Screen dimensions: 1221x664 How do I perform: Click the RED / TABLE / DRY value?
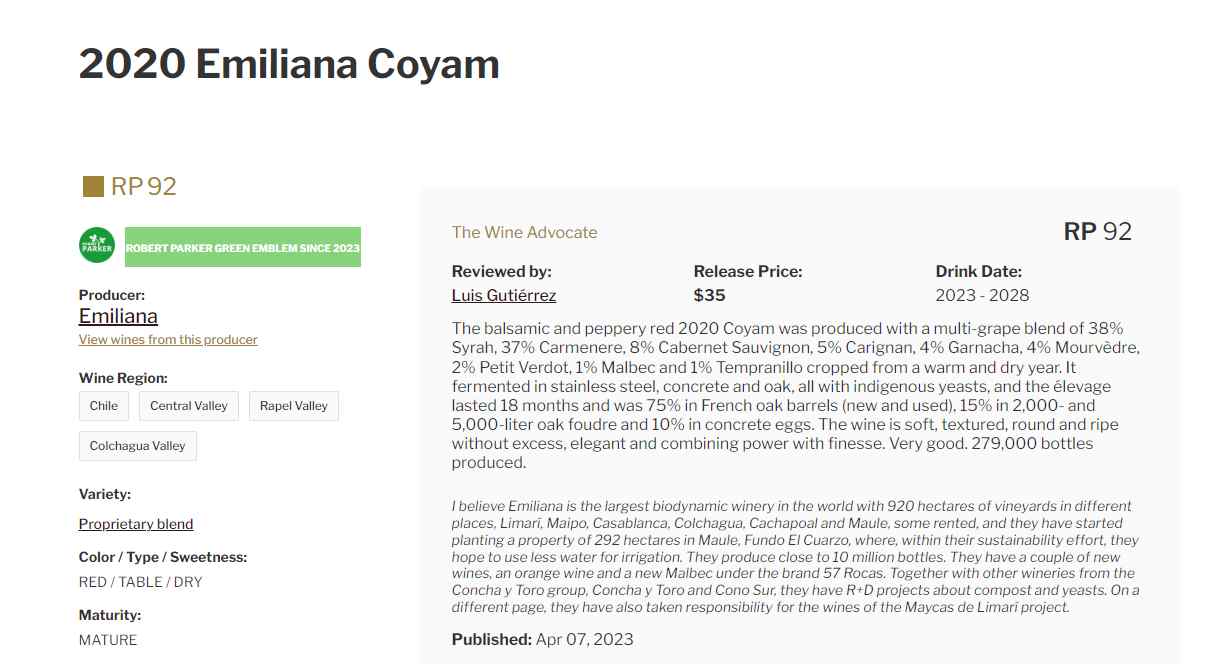click(140, 582)
